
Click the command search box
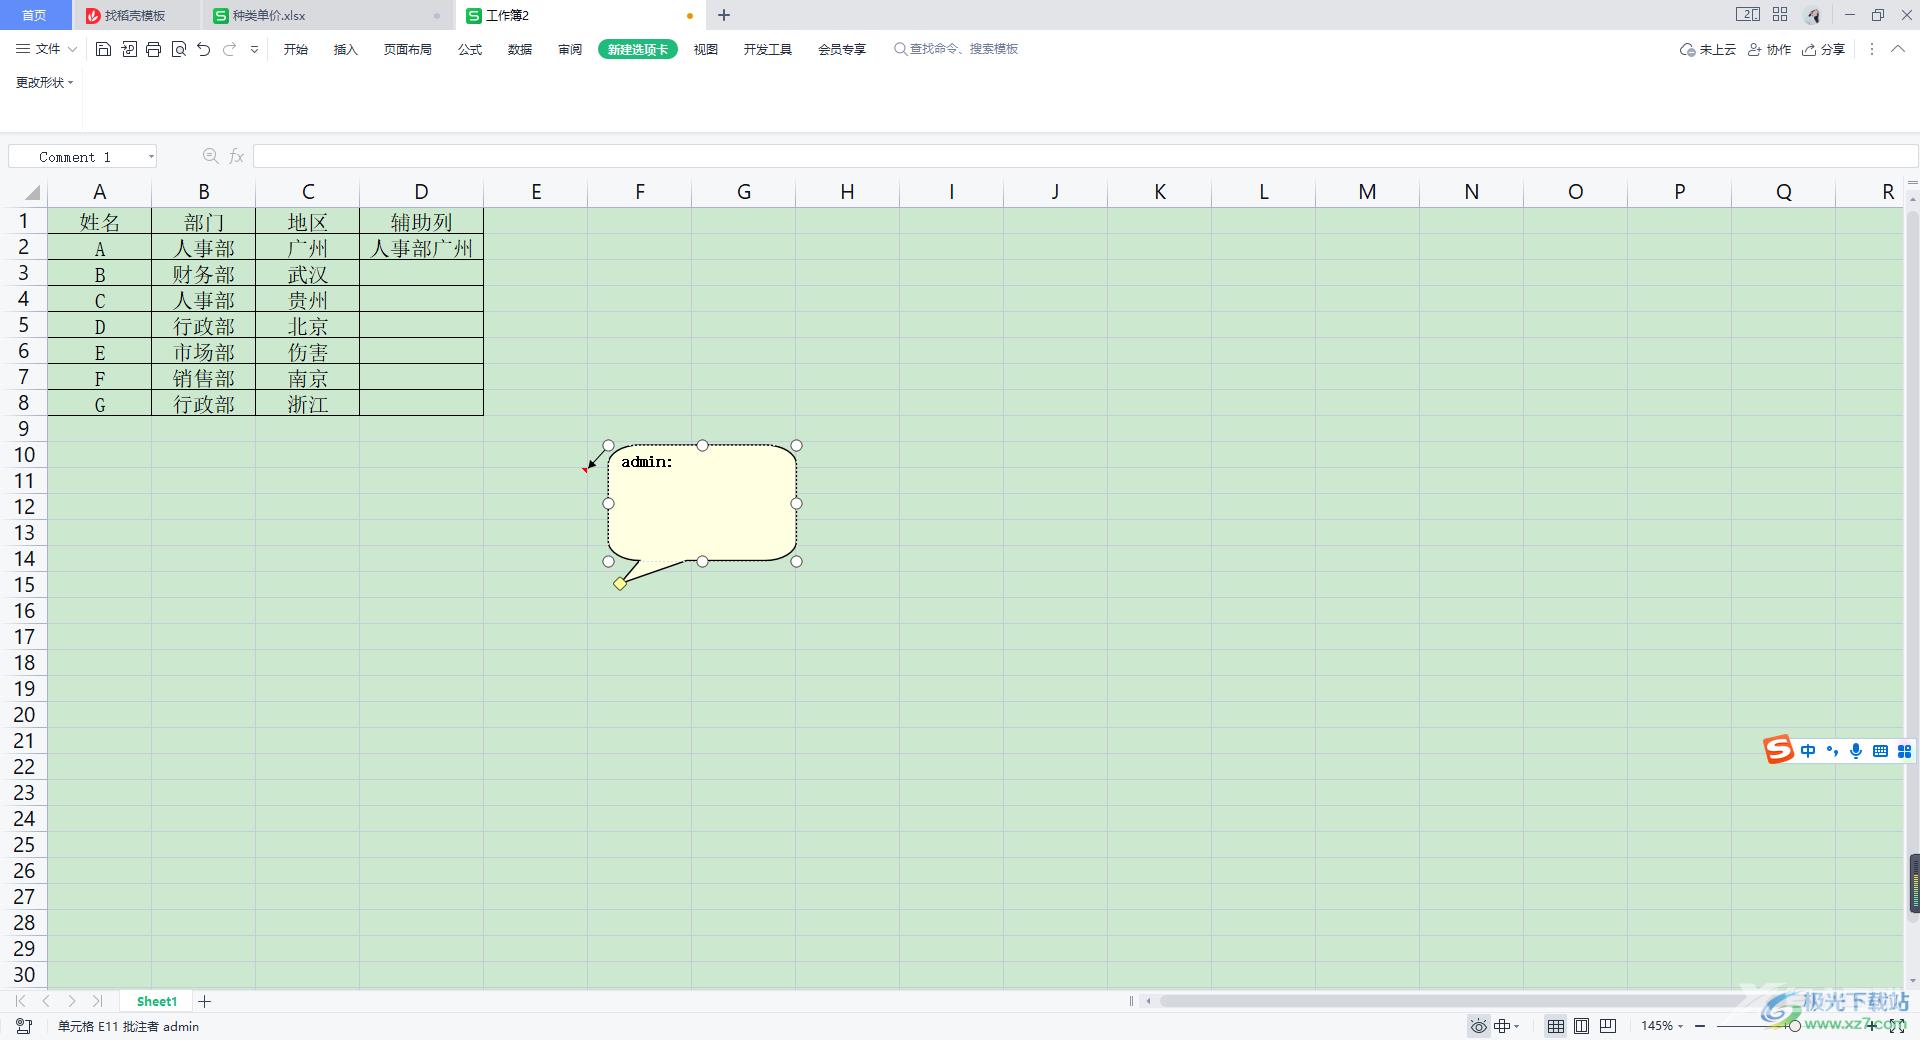[x=956, y=49]
